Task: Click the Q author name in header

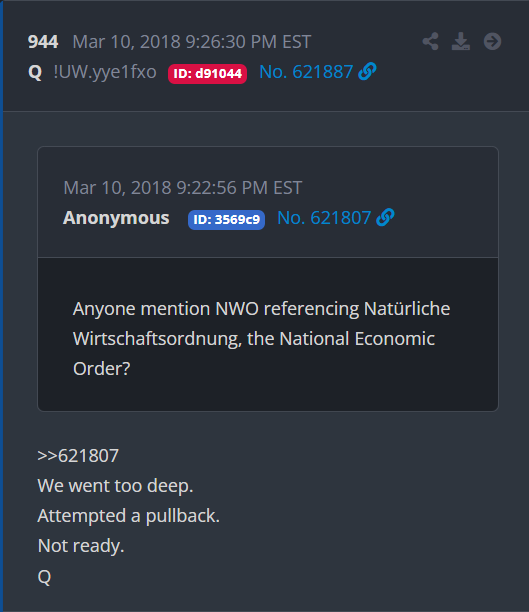Action: click(x=35, y=72)
